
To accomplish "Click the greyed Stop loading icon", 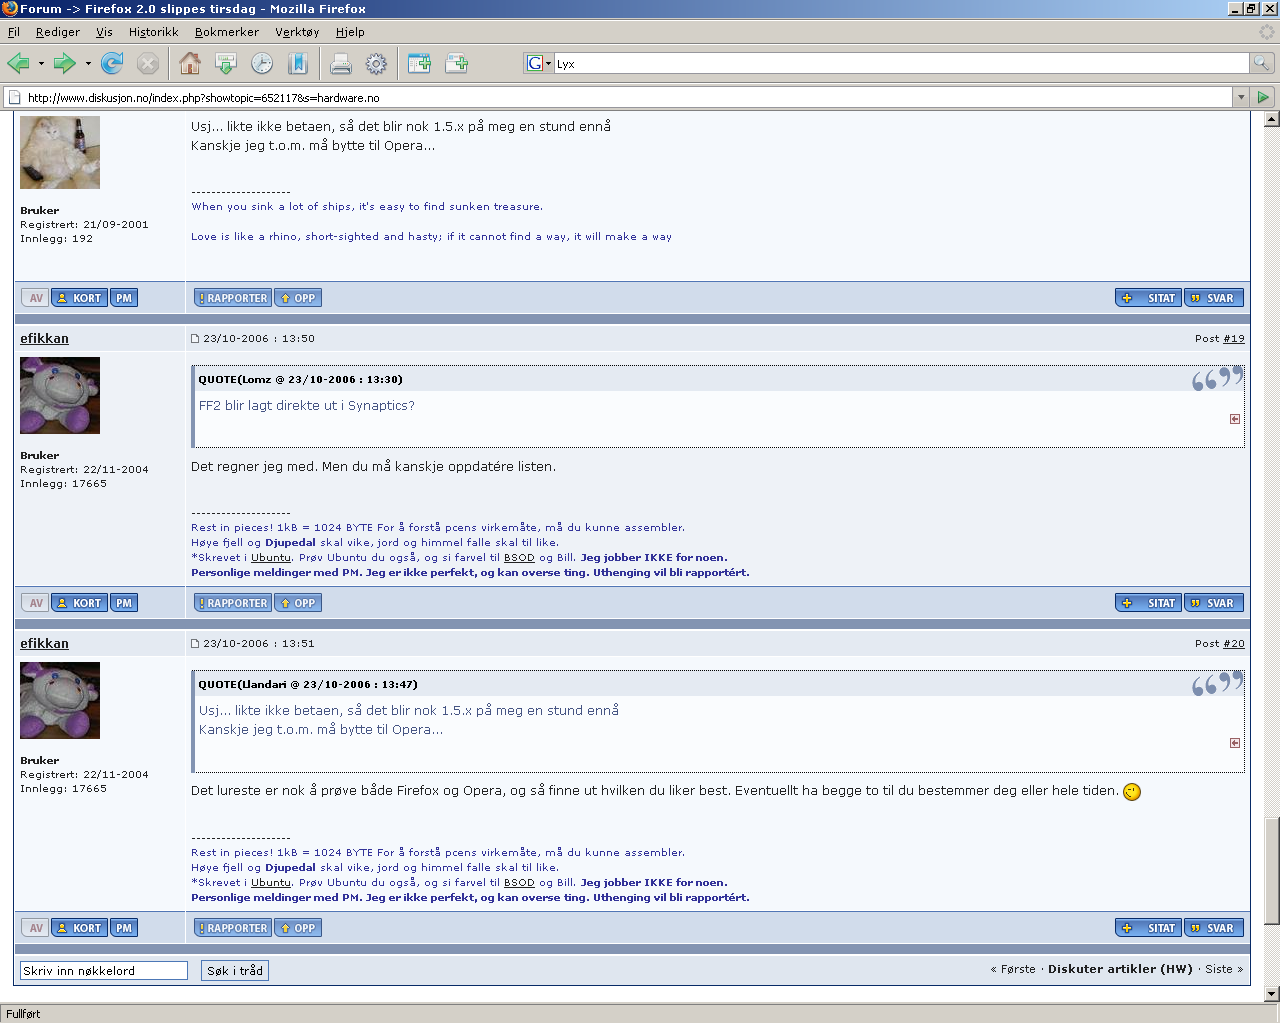I will (x=148, y=64).
